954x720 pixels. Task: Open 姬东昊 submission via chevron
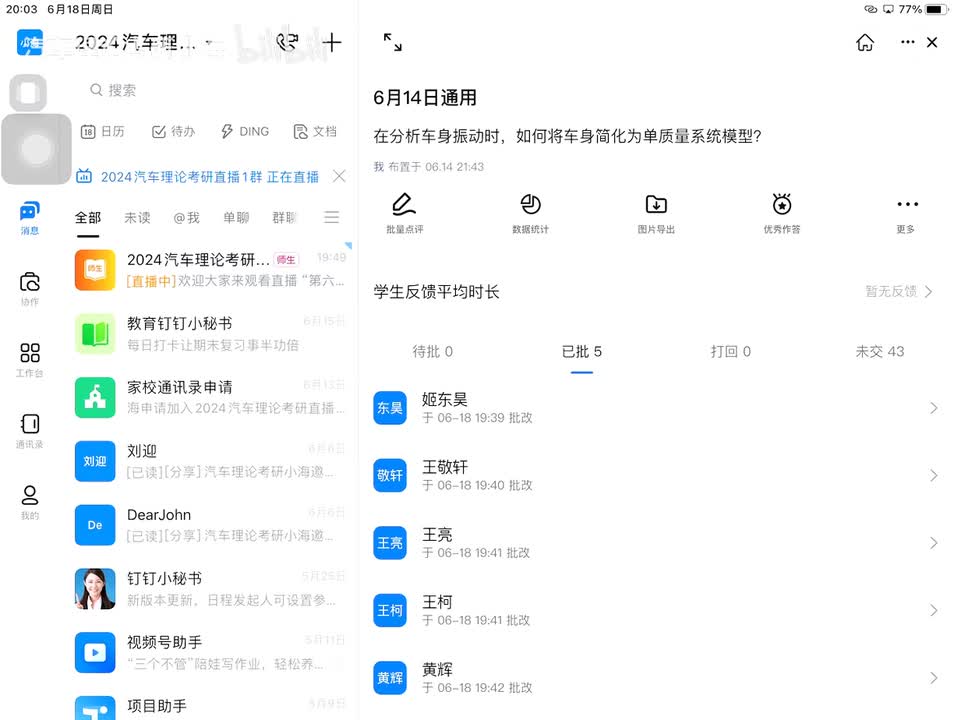933,408
